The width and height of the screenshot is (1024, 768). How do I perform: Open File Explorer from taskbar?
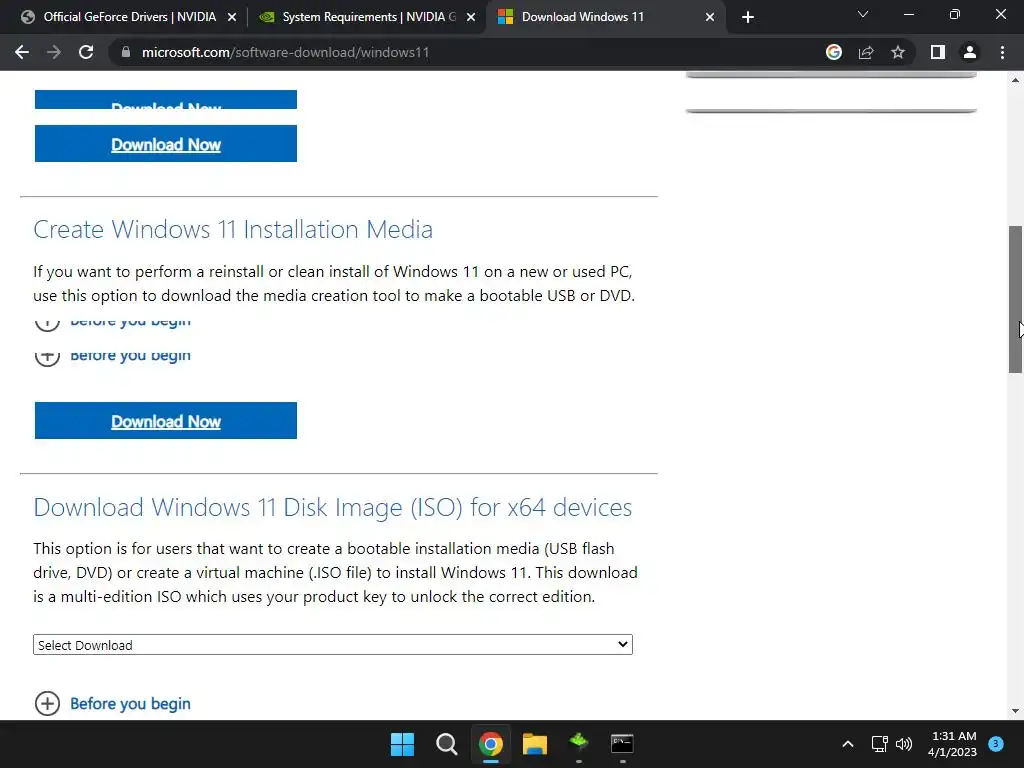[x=535, y=744]
